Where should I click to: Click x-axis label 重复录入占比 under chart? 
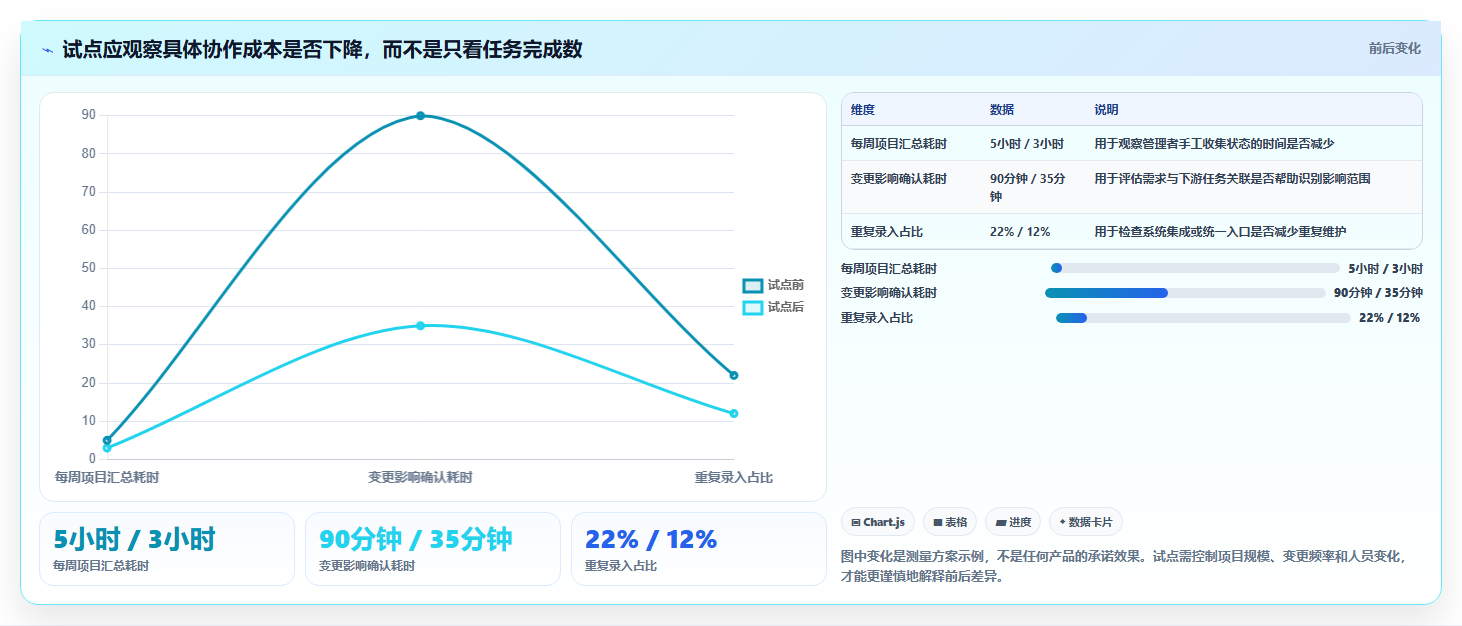[x=734, y=478]
